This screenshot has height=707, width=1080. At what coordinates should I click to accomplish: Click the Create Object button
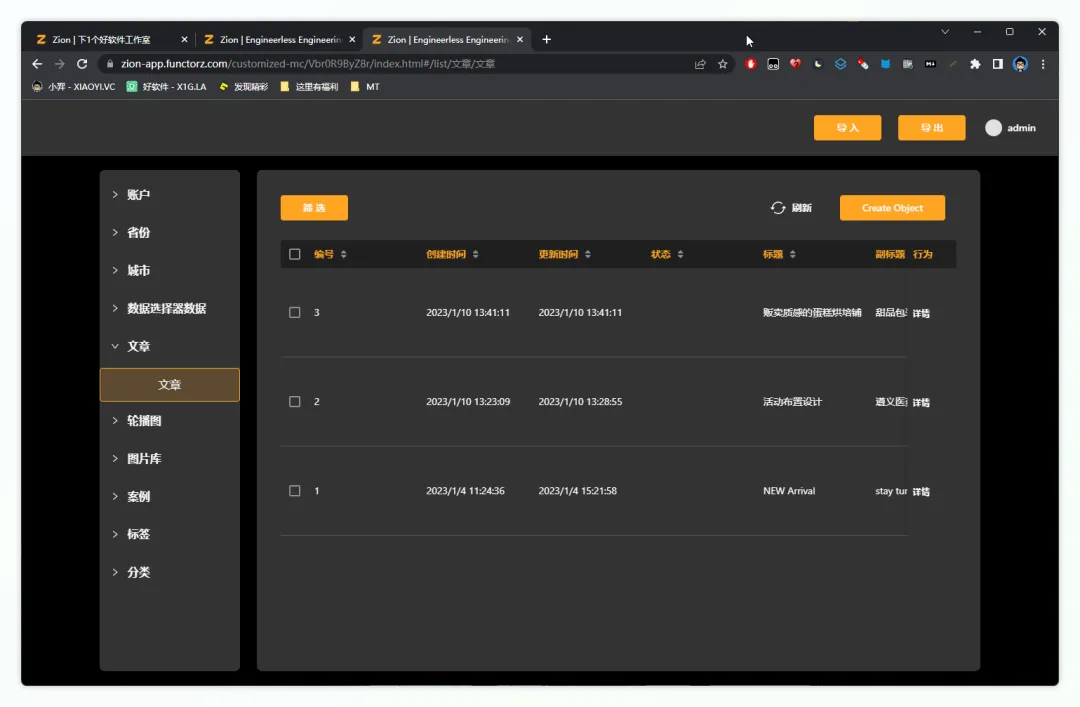892,208
